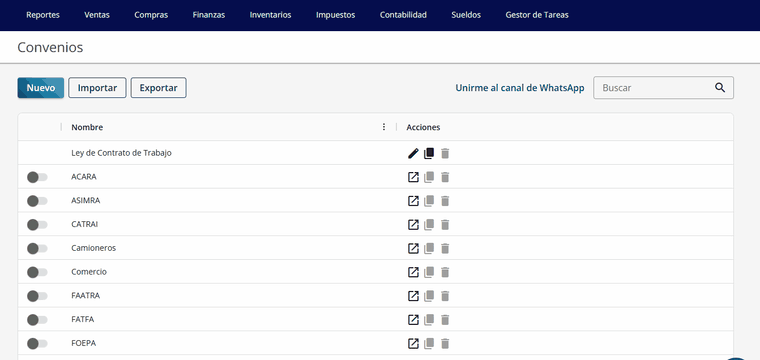Follow the Unirme al canal de WhatsApp link
The image size is (760, 360).
click(x=520, y=88)
